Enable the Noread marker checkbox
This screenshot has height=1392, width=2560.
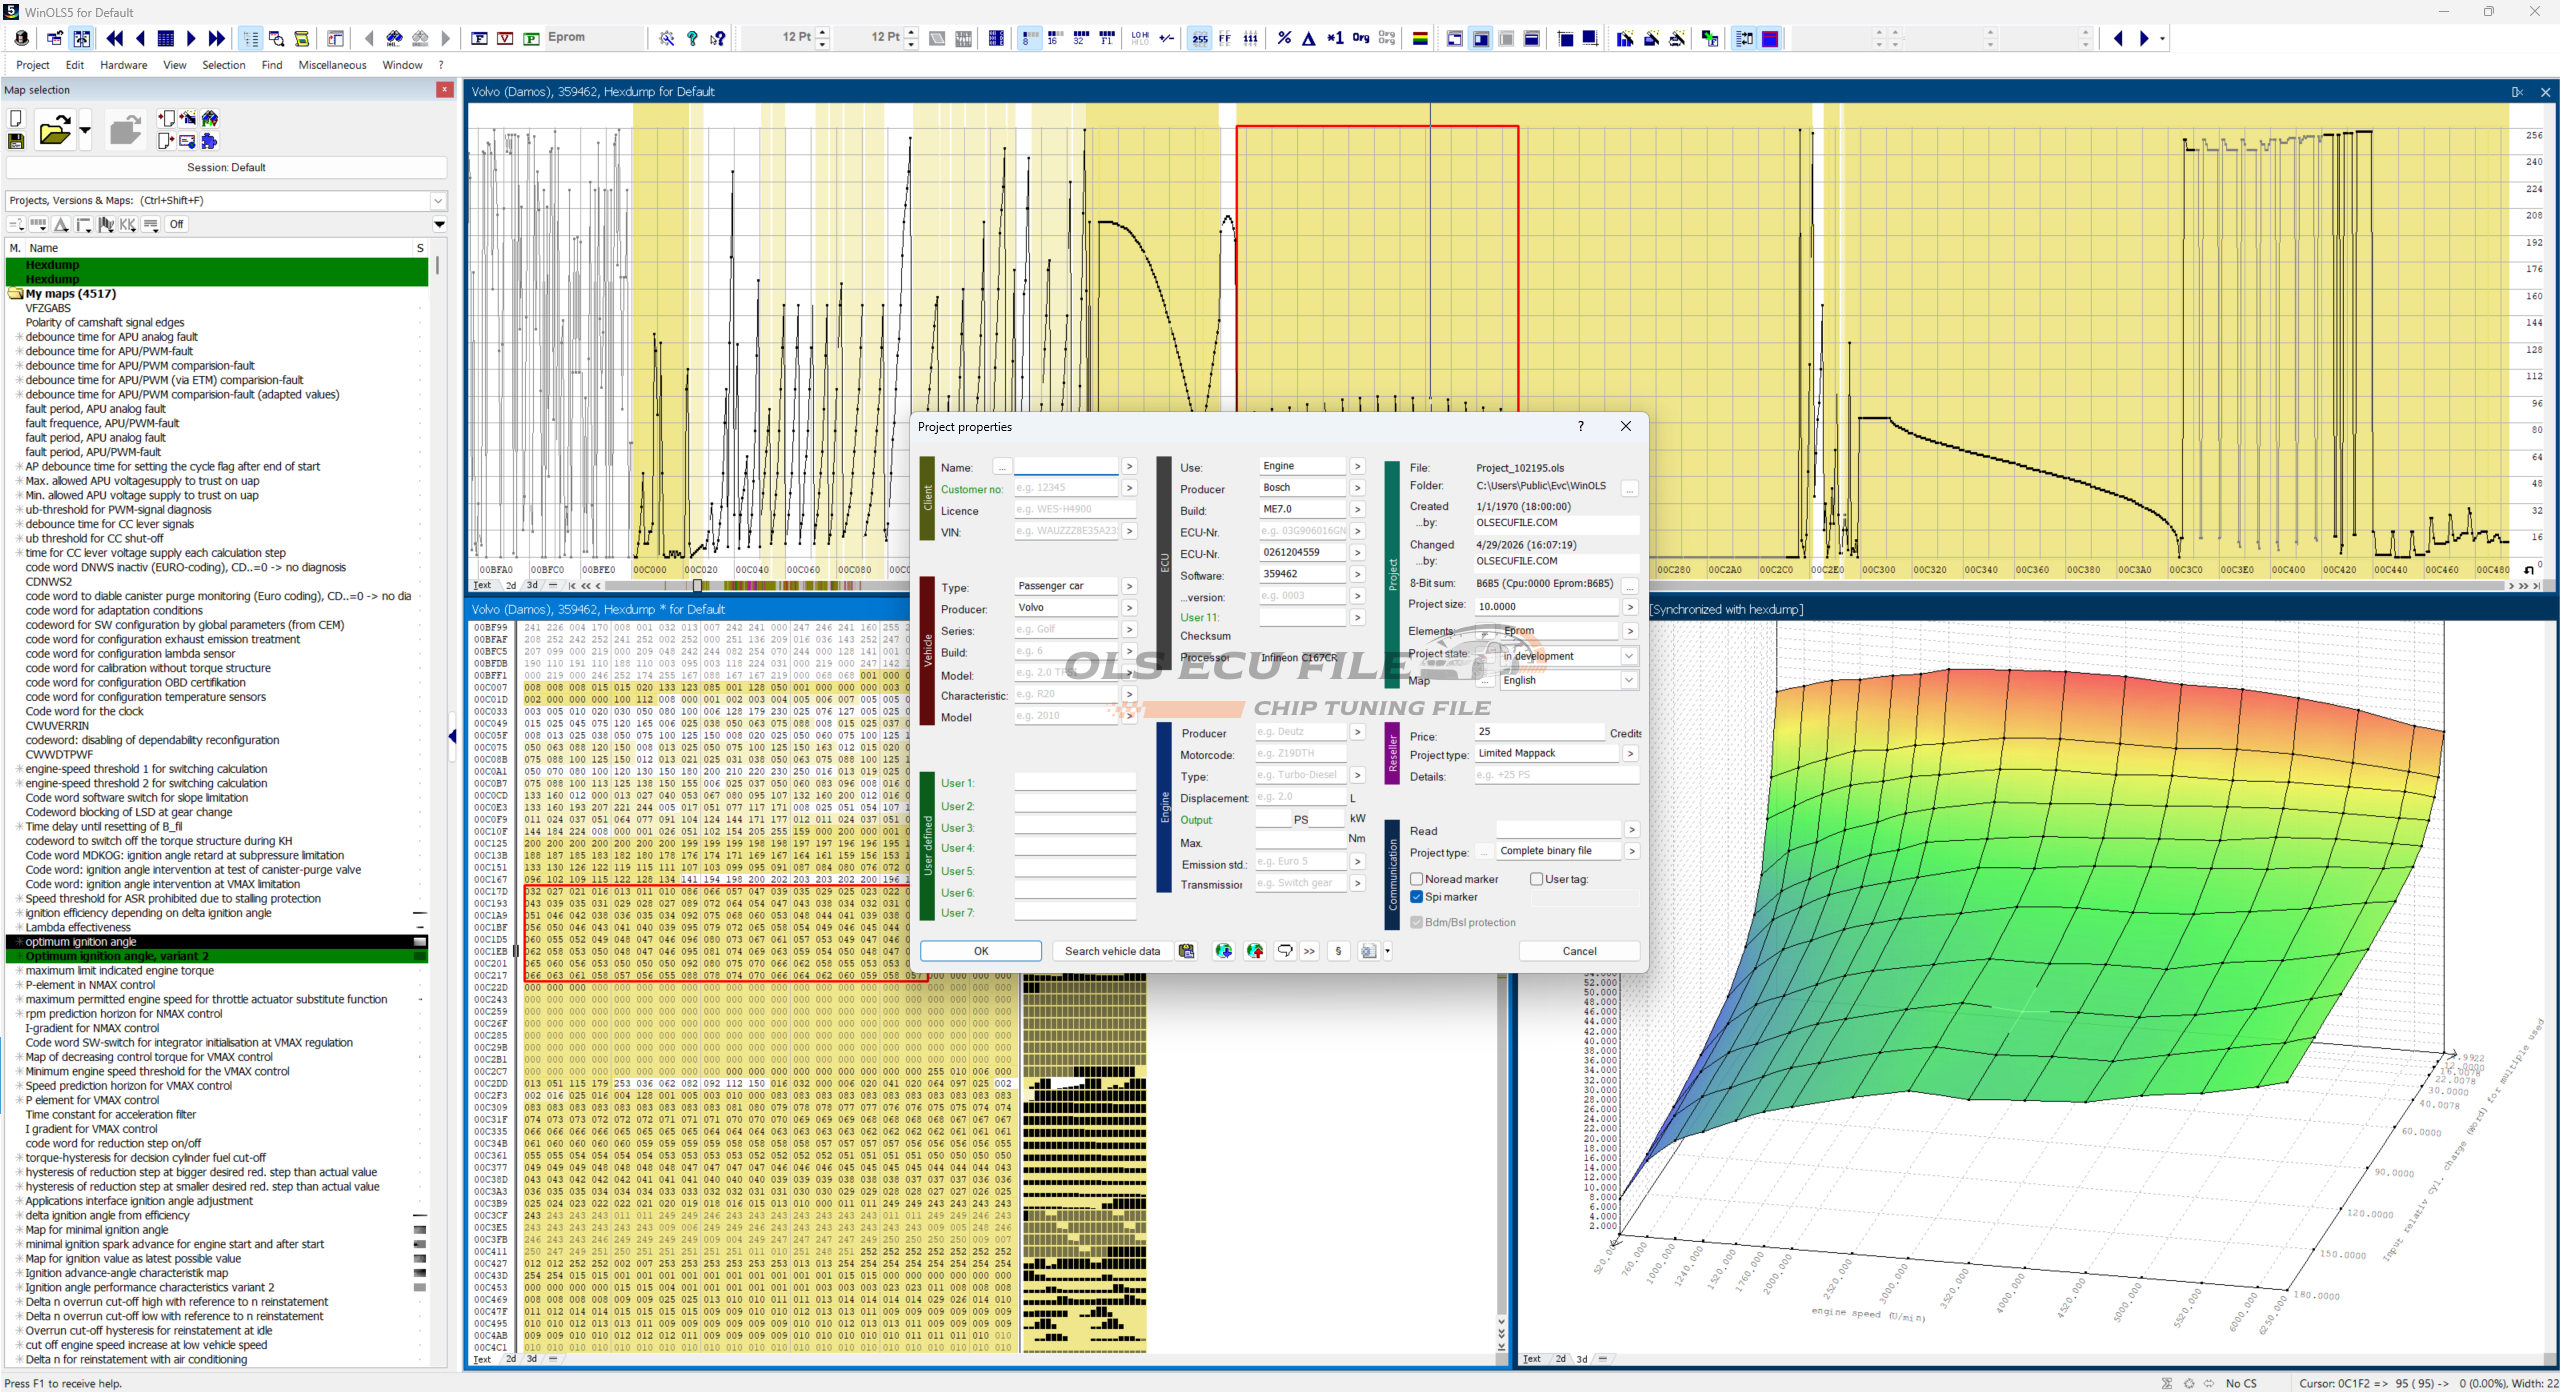tap(1417, 879)
